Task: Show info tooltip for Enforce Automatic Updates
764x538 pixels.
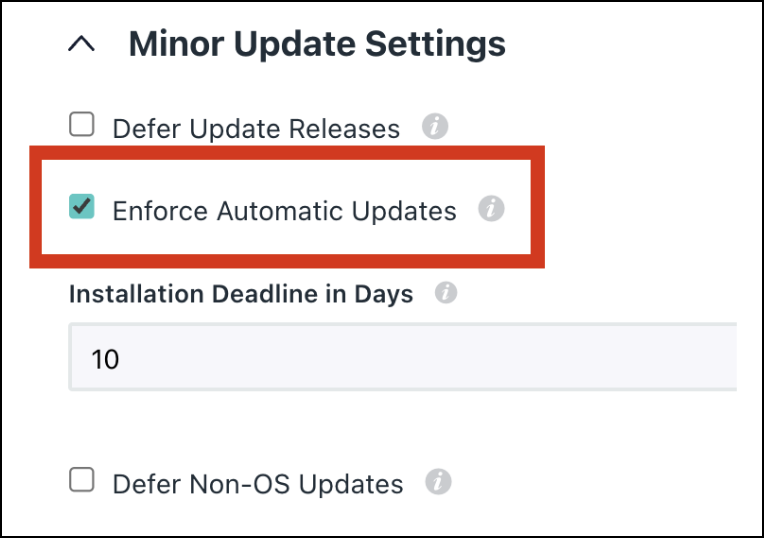Action: click(x=490, y=209)
